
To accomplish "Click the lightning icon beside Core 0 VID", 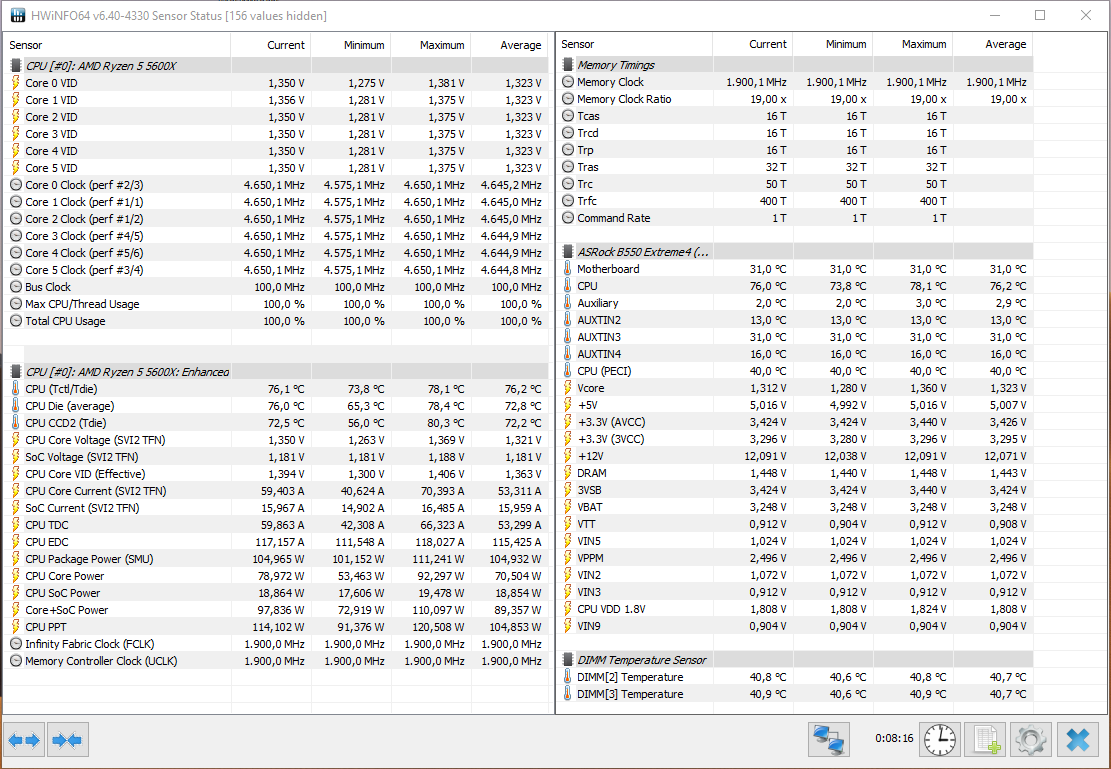I will point(16,83).
